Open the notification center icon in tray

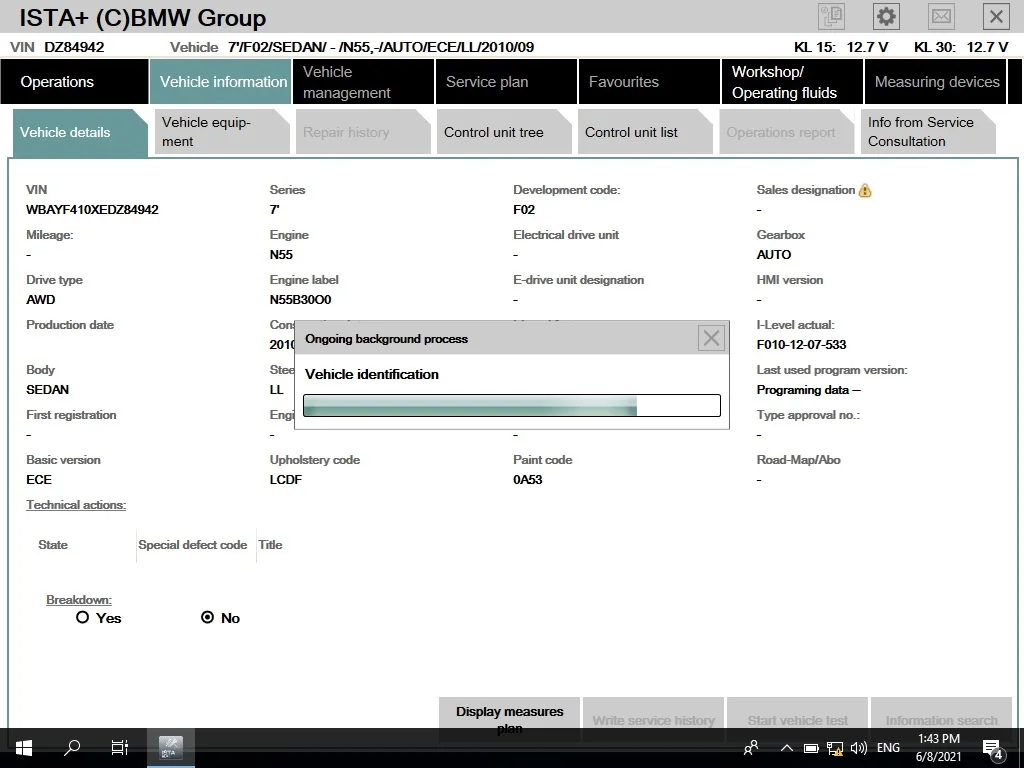point(992,748)
